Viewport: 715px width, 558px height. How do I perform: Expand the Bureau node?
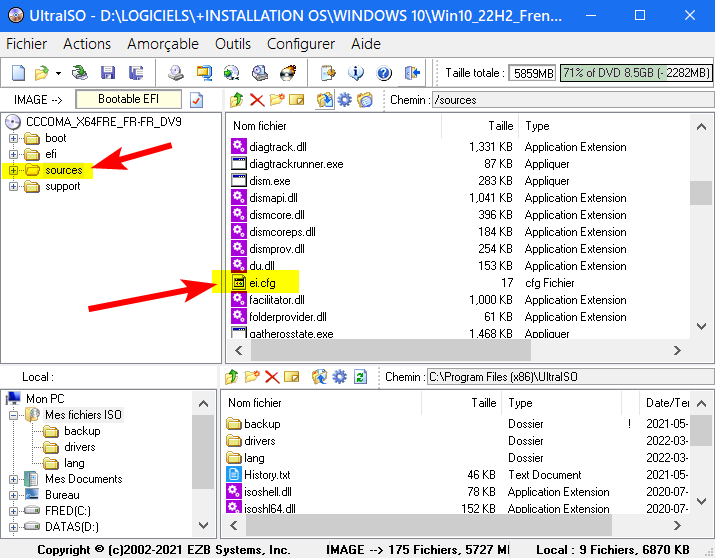(13, 495)
